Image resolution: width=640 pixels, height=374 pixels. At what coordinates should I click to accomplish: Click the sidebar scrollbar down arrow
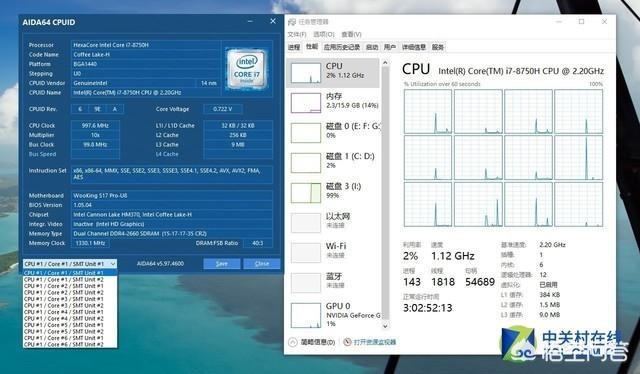pos(385,326)
